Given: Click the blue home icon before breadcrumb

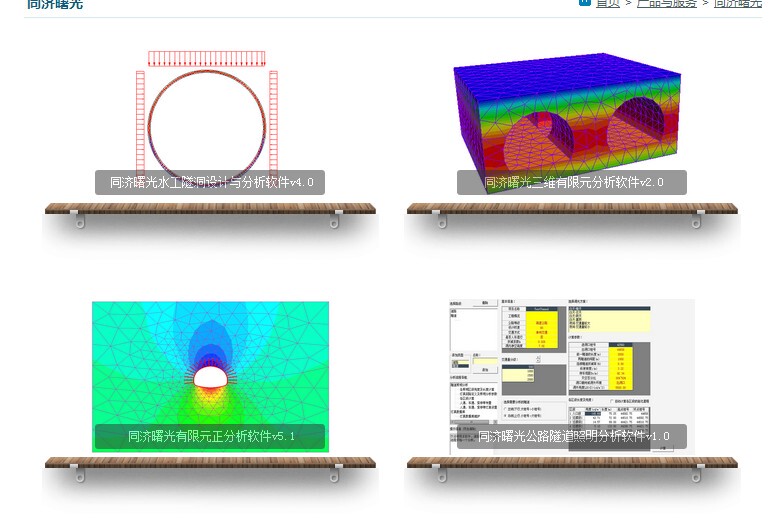Looking at the screenshot, I should (584, 2).
